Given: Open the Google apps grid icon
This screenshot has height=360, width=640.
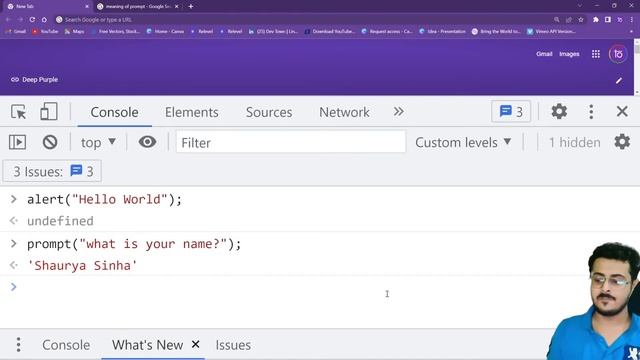Looking at the screenshot, I should [596, 54].
